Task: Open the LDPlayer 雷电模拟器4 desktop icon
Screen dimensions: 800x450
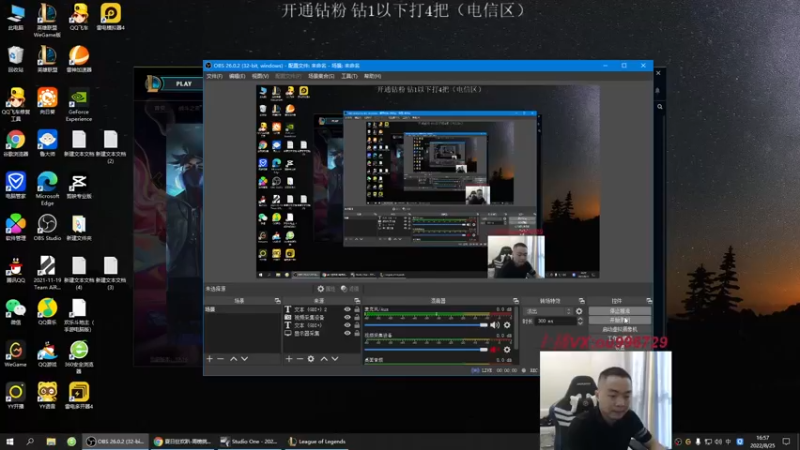Action: coord(110,17)
